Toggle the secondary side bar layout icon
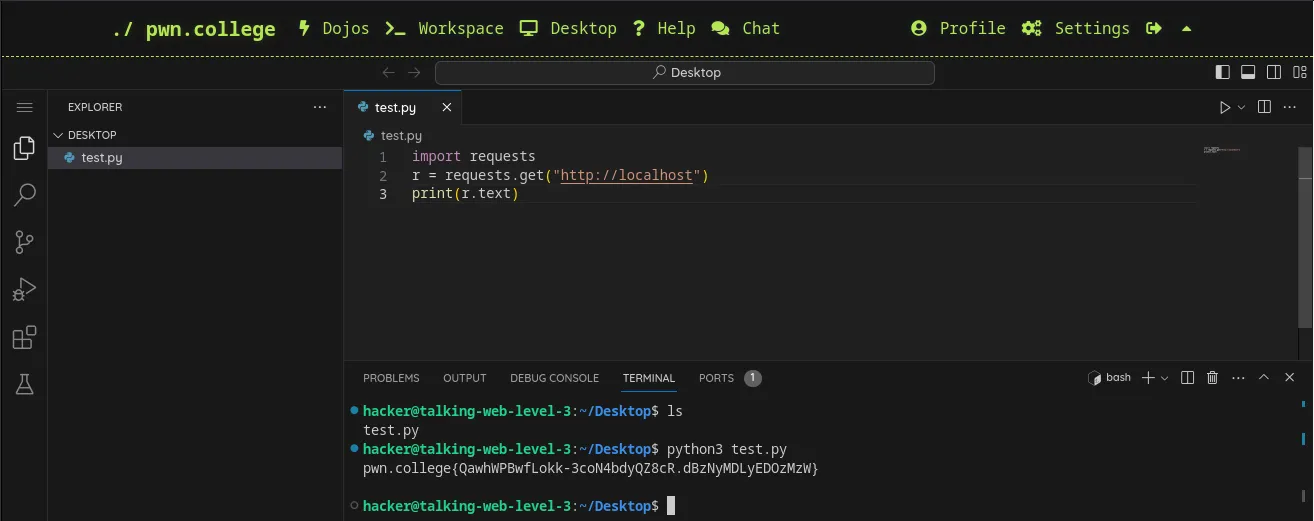Image resolution: width=1314 pixels, height=521 pixels. click(1274, 72)
